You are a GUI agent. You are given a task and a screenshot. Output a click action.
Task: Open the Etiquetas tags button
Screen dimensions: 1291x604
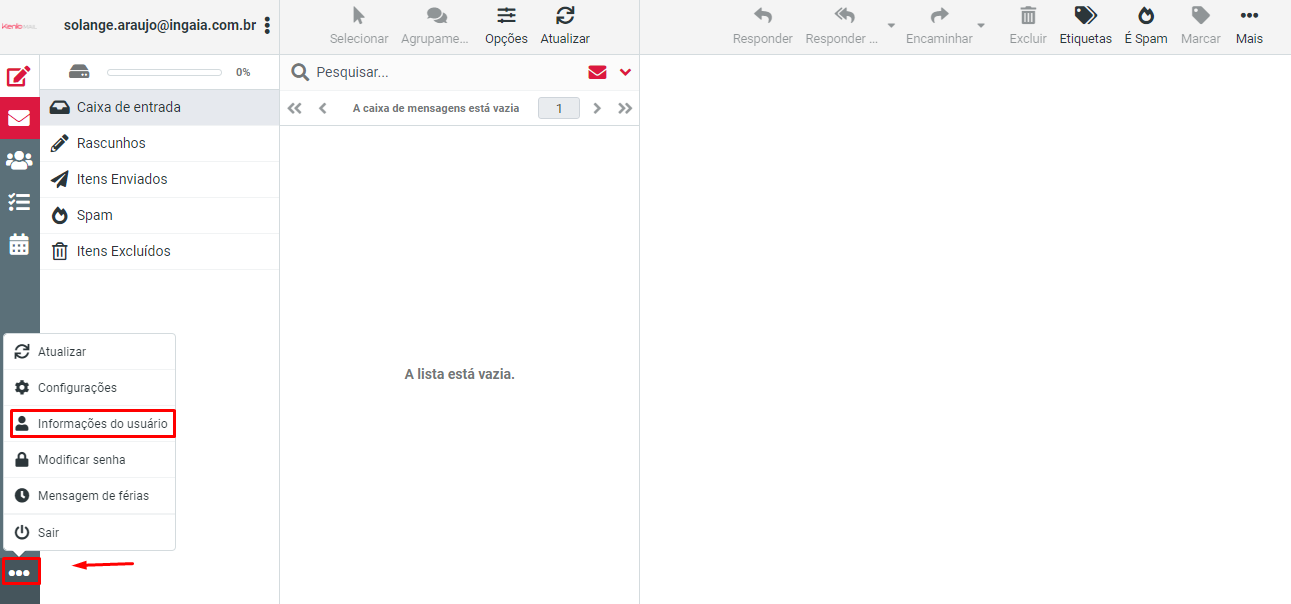tap(1086, 26)
